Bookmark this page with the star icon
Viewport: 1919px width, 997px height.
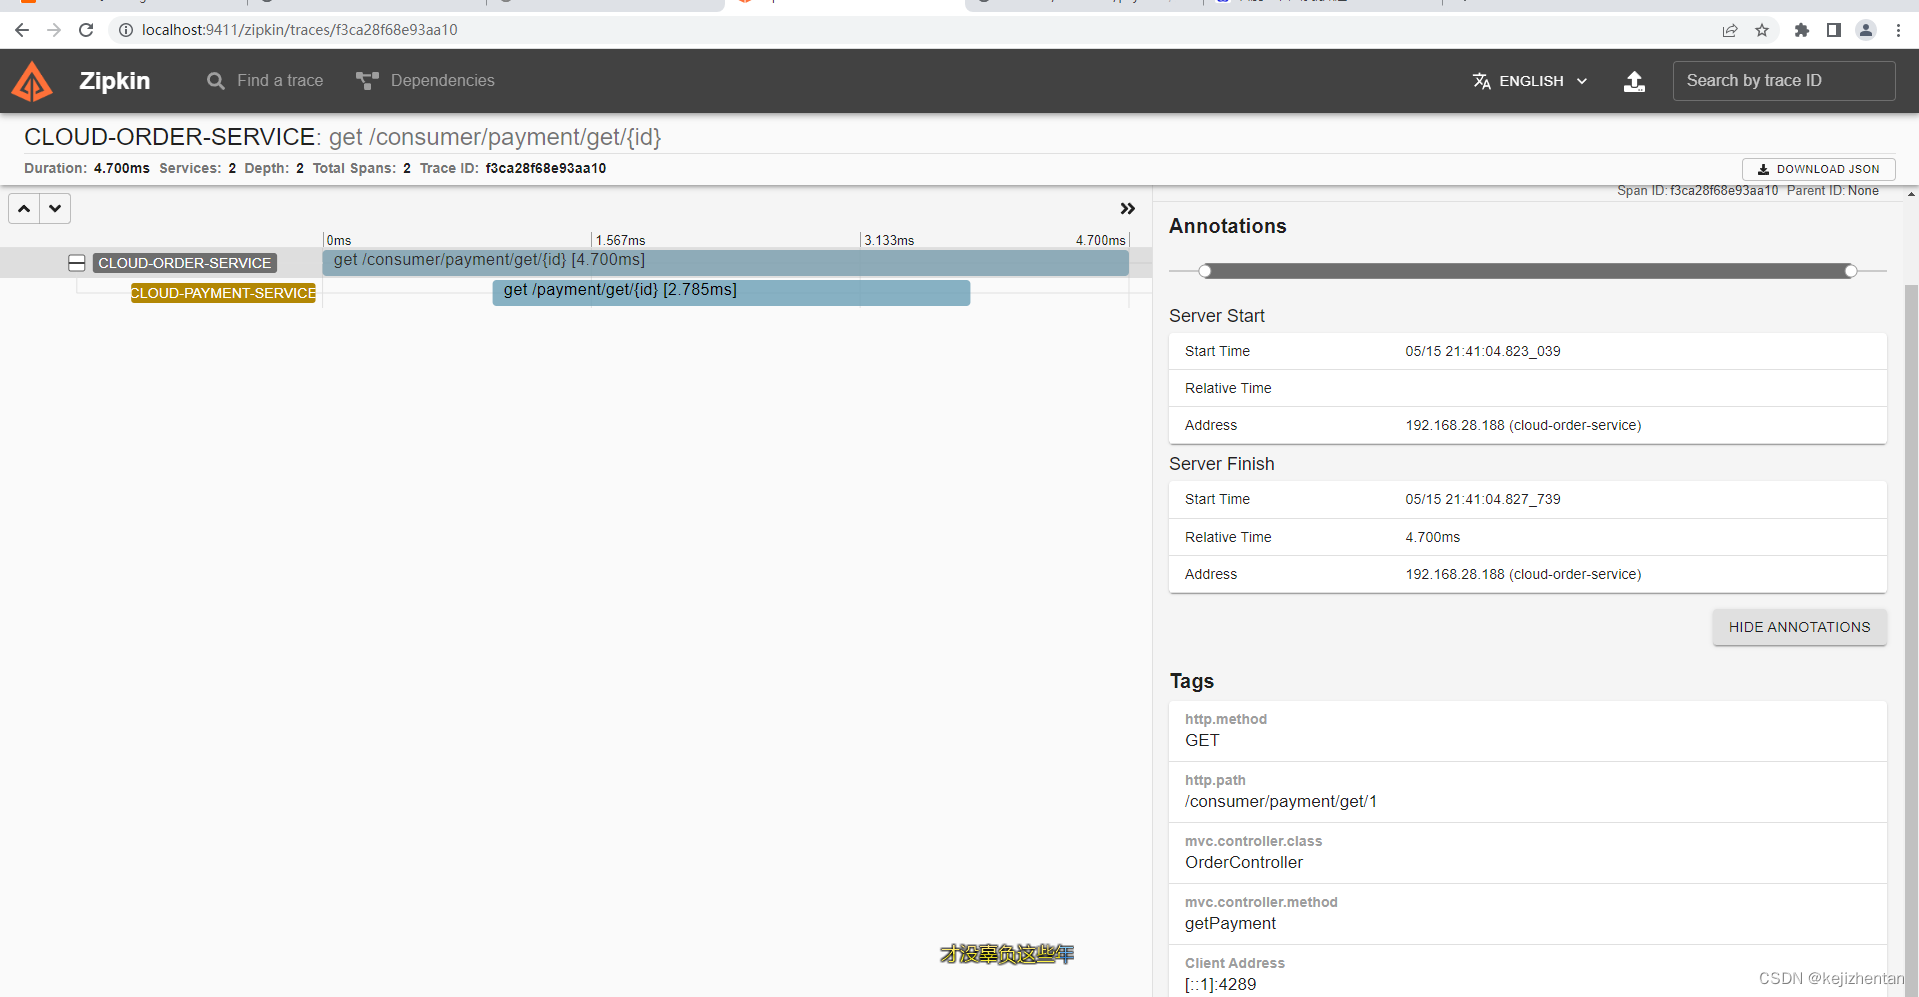(1762, 30)
